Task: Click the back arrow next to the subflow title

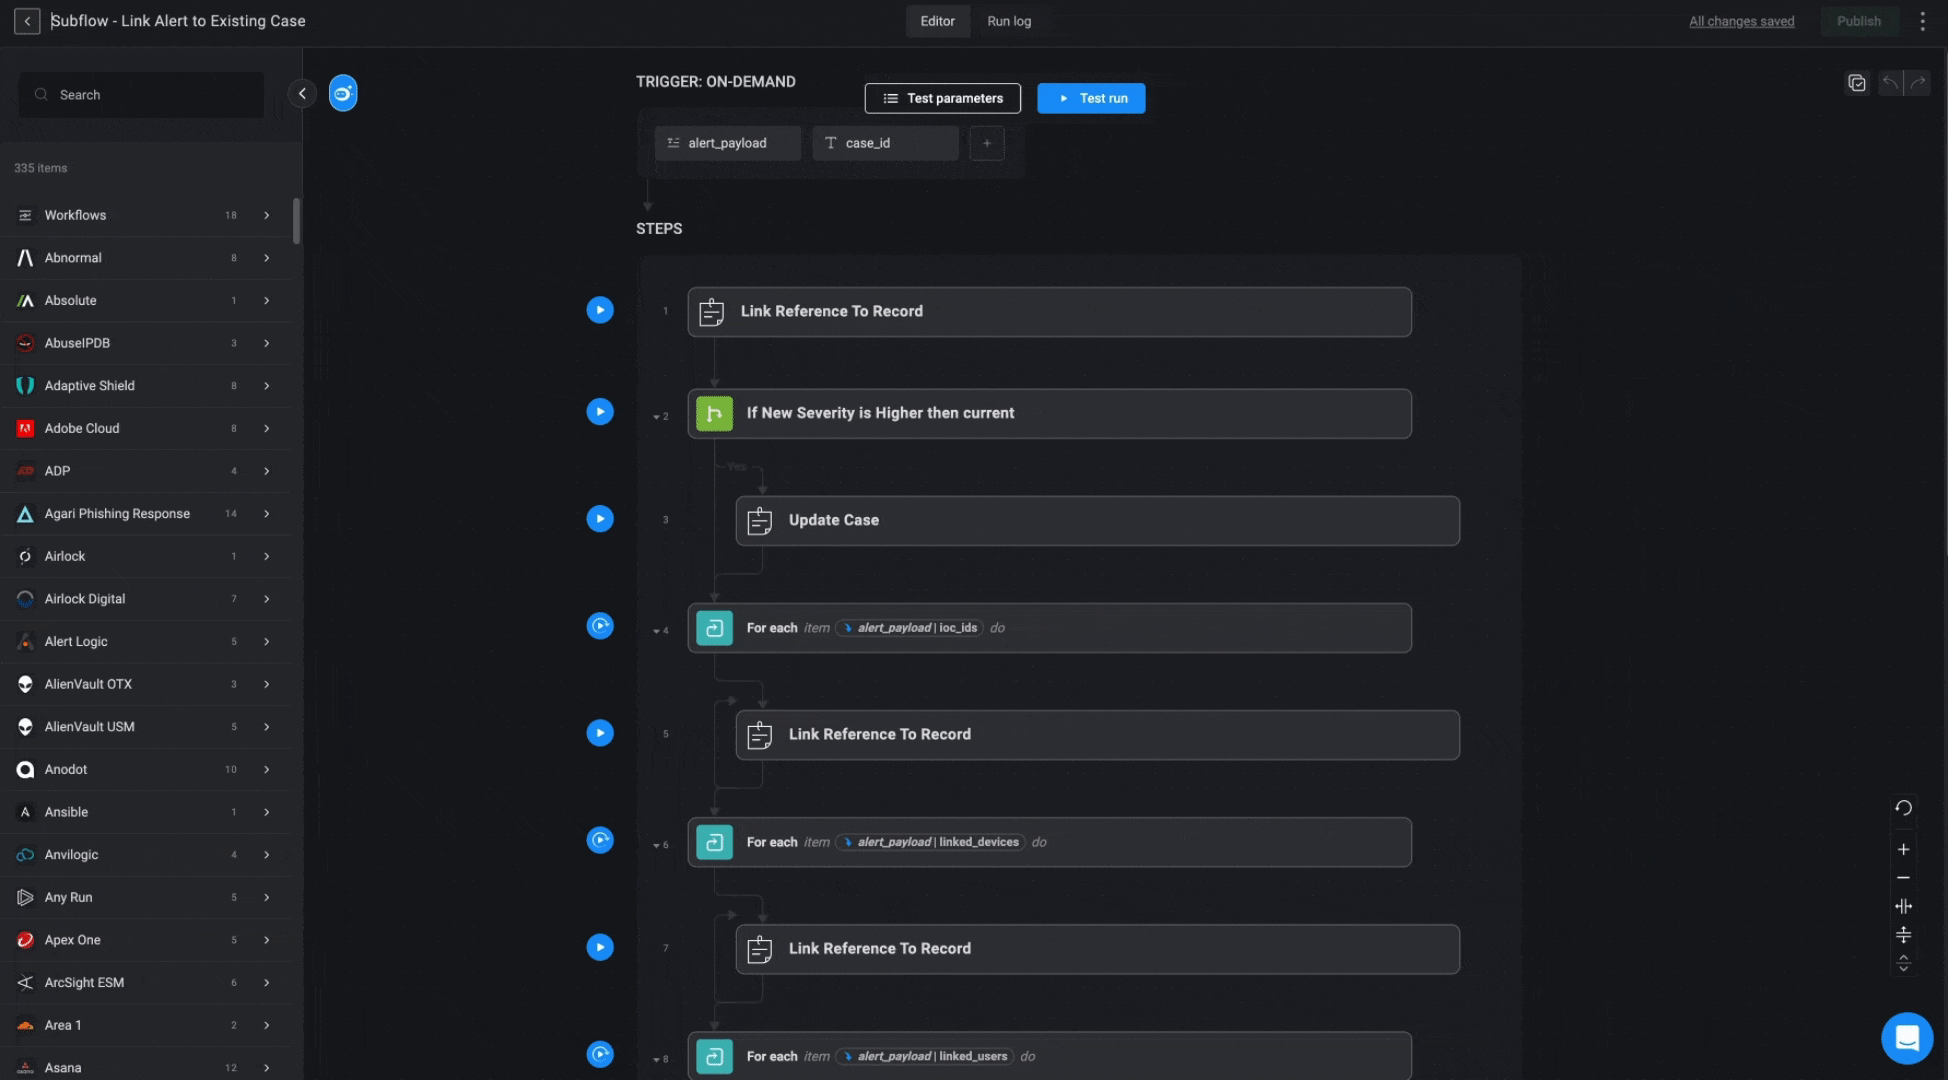Action: [x=27, y=21]
